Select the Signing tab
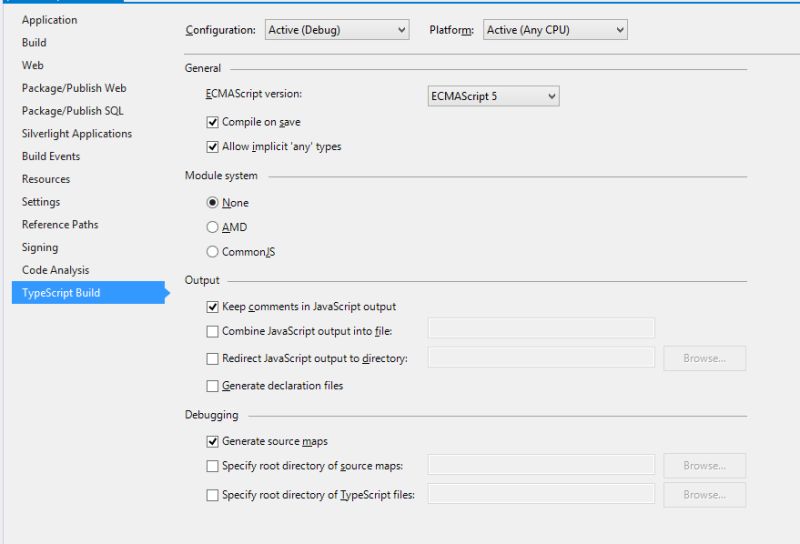 point(40,248)
